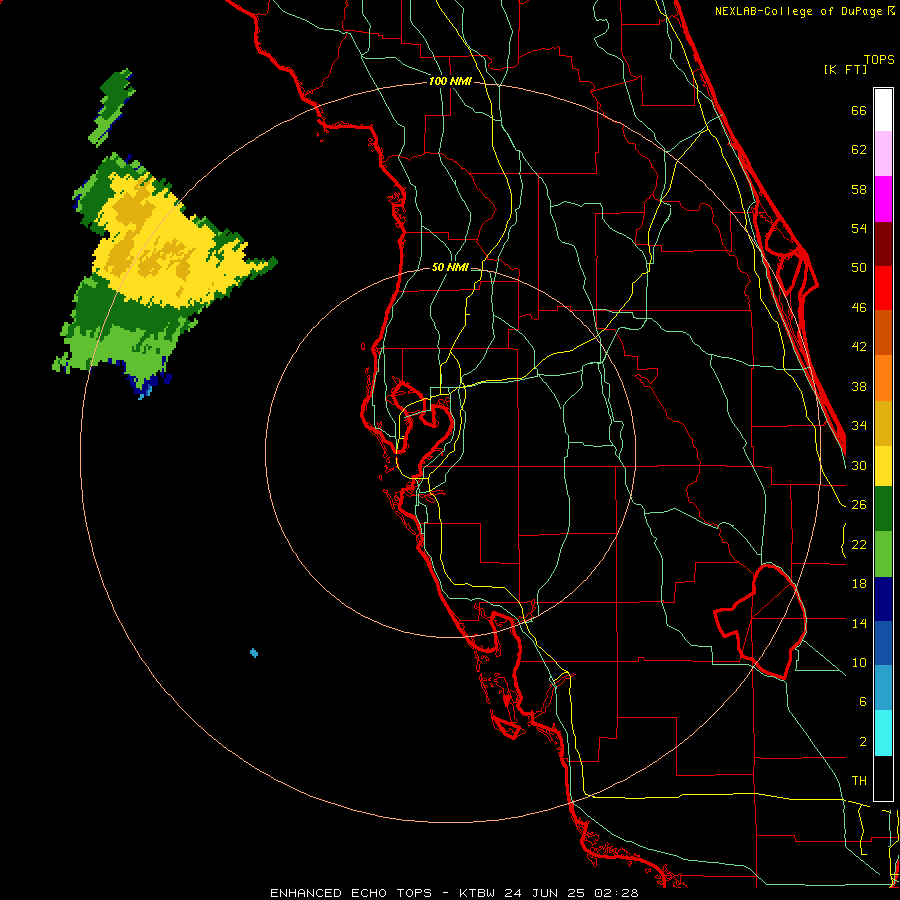Screen dimensions: 900x900
Task: Click the legend value 10
Action: (859, 663)
